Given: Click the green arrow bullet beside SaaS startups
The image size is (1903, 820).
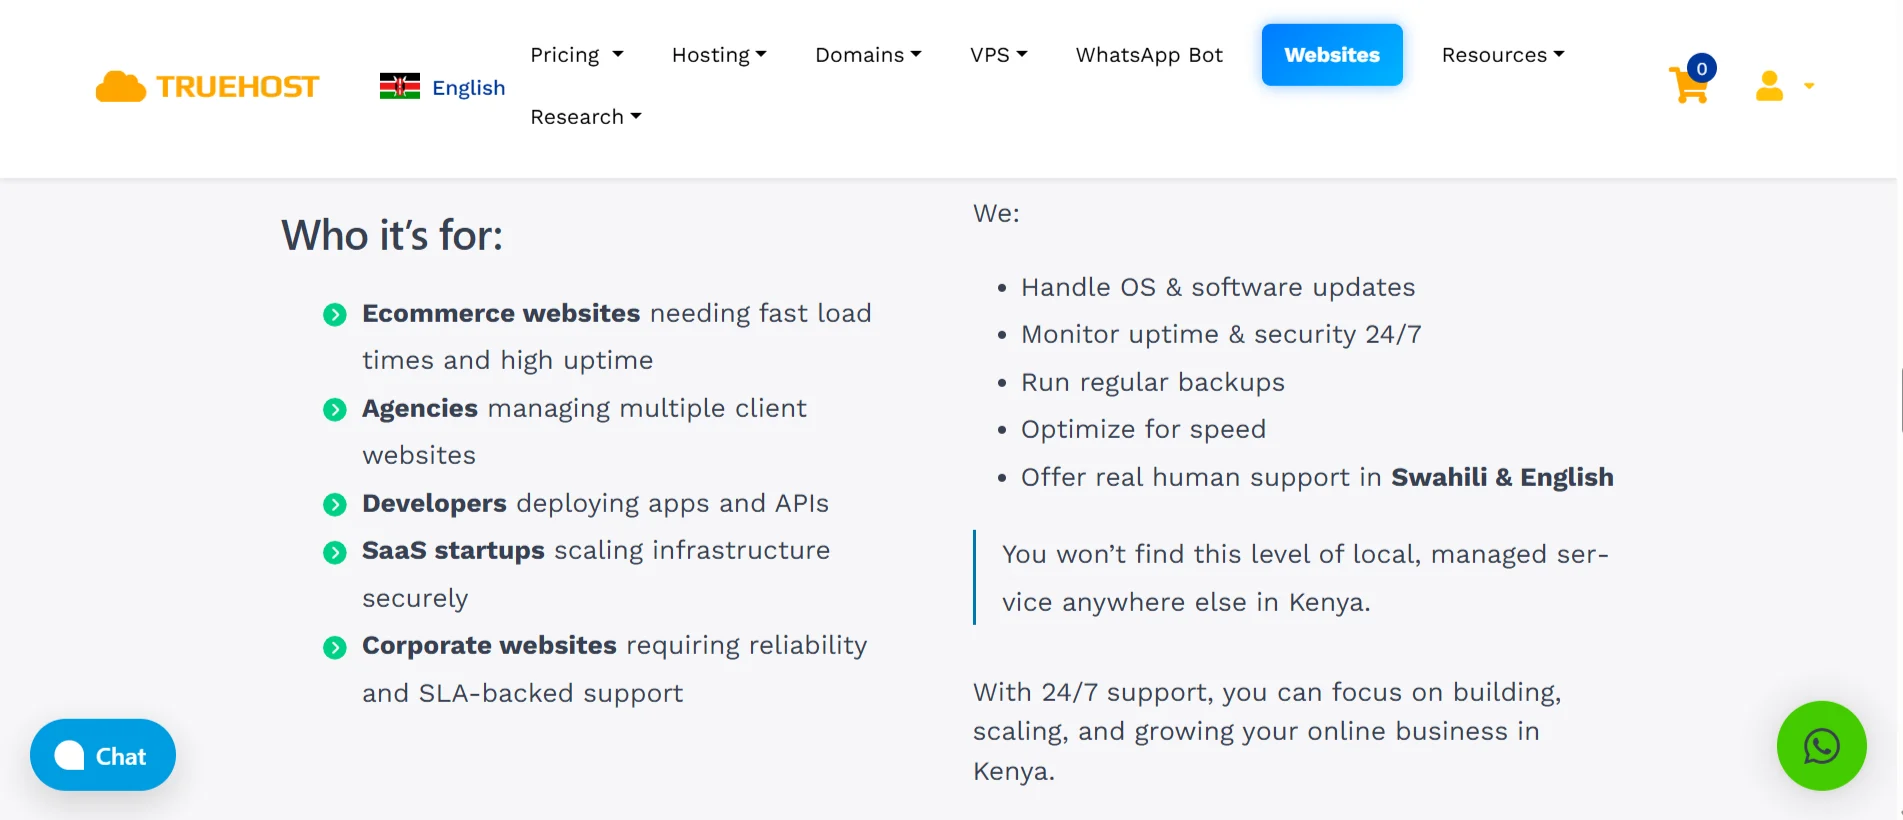Looking at the screenshot, I should click(x=335, y=552).
